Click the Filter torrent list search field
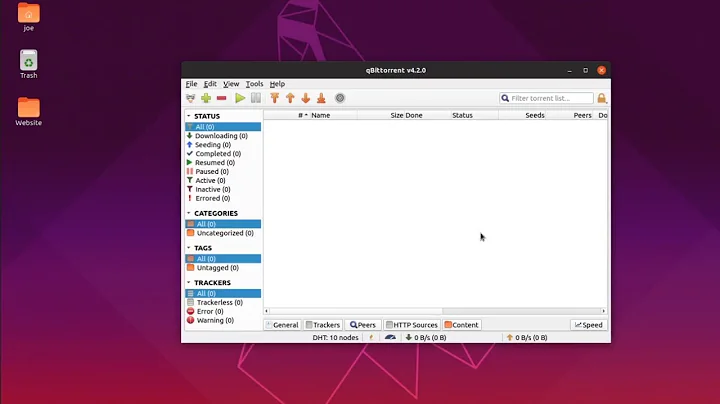 pos(546,98)
